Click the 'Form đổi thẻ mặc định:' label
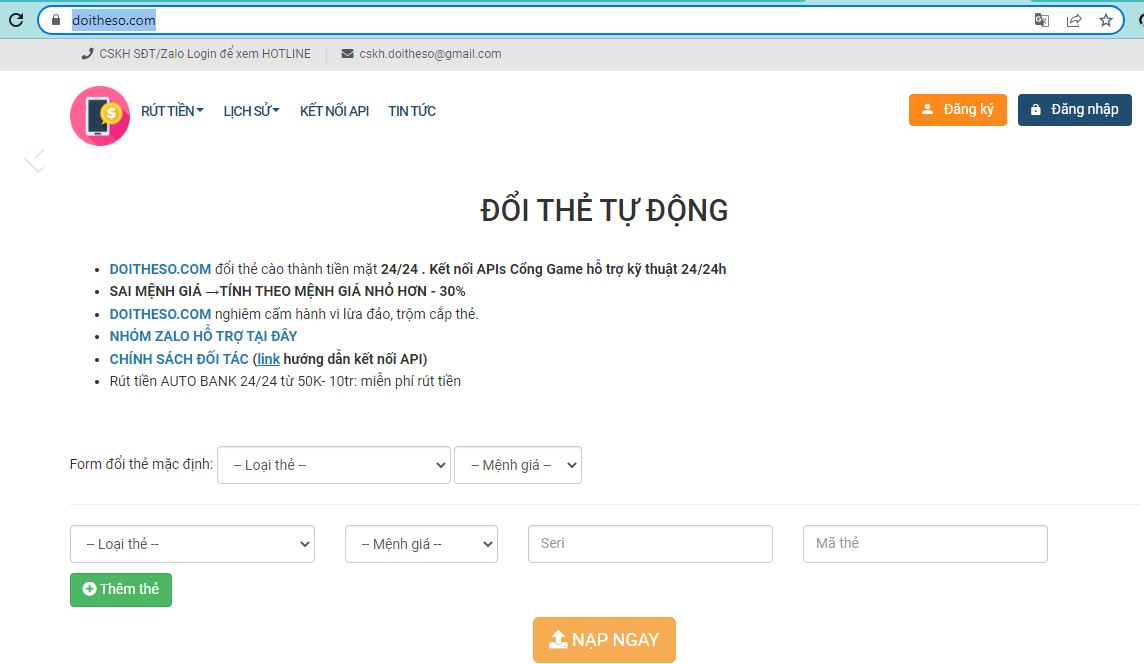The width and height of the screenshot is (1144, 664). 142,464
